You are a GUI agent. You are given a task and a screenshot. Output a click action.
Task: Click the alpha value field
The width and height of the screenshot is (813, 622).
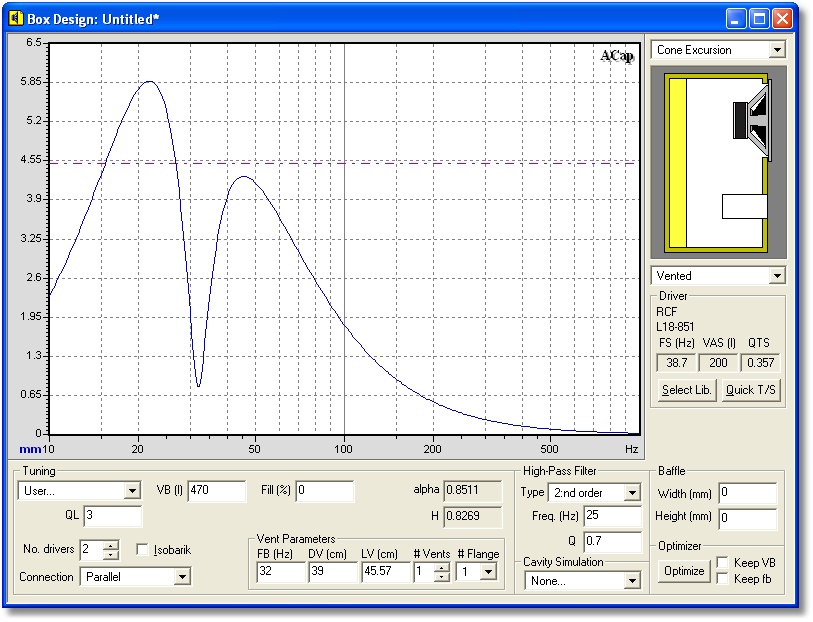pos(473,490)
